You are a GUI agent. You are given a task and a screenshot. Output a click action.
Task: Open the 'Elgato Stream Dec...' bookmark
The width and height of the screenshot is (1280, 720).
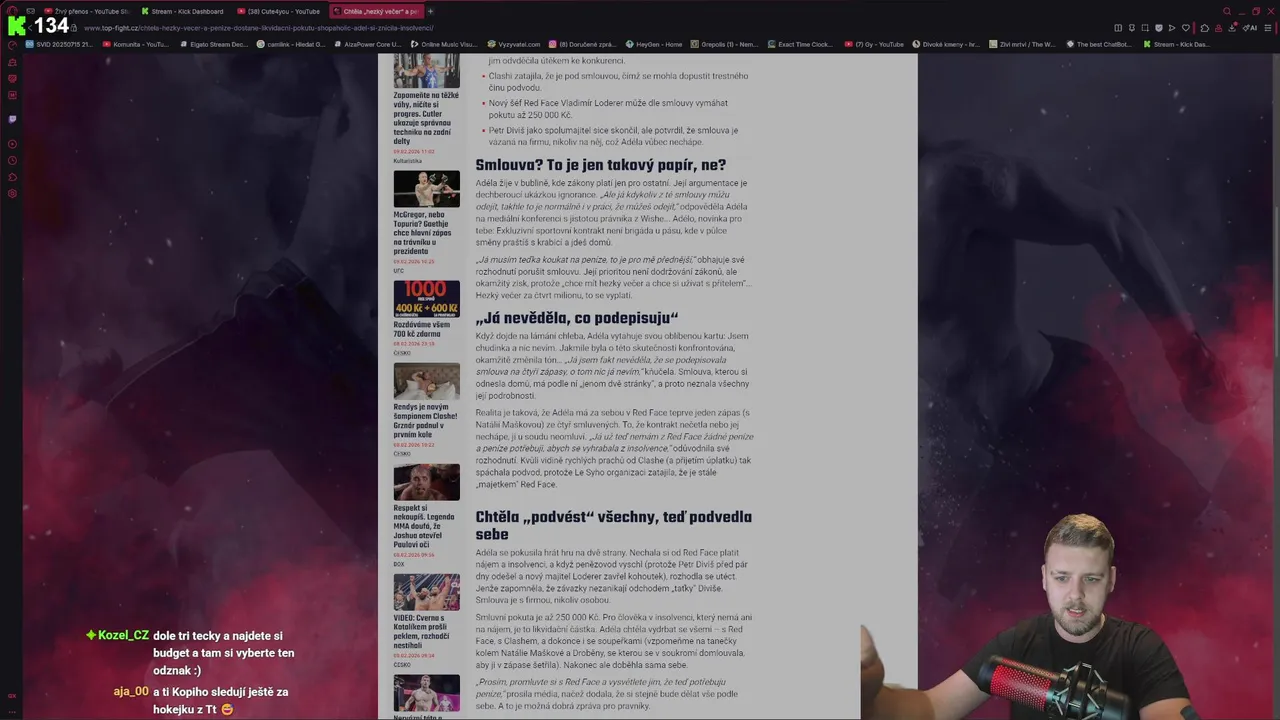(x=212, y=44)
